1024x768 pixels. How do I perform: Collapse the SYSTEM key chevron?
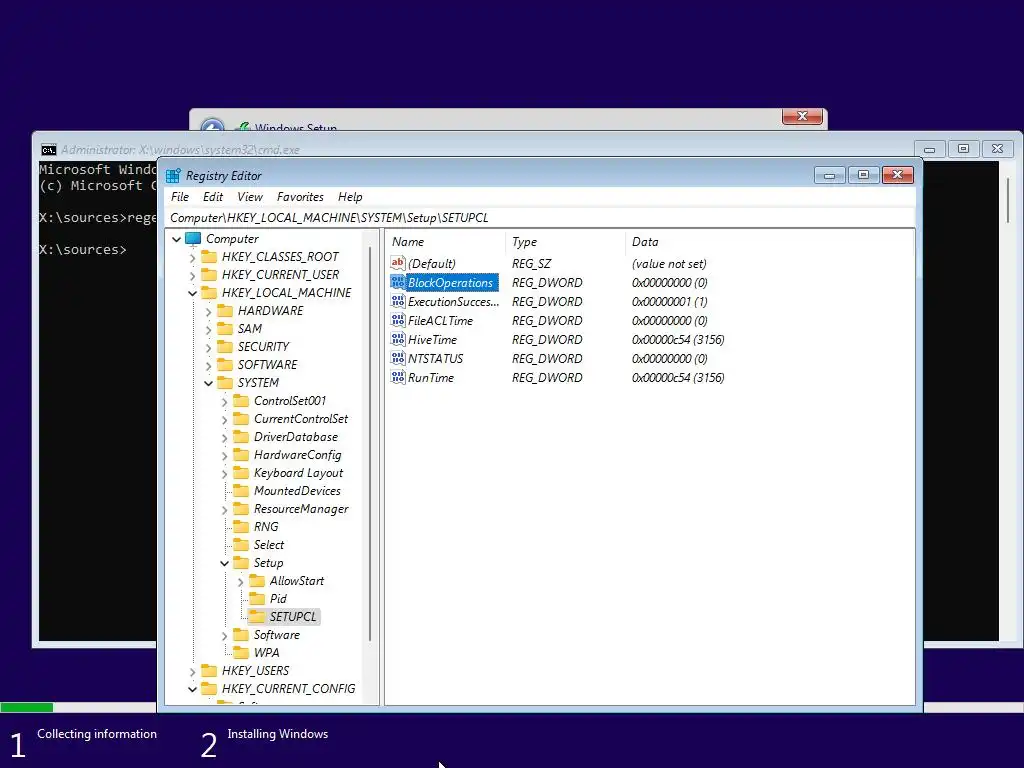pos(208,383)
